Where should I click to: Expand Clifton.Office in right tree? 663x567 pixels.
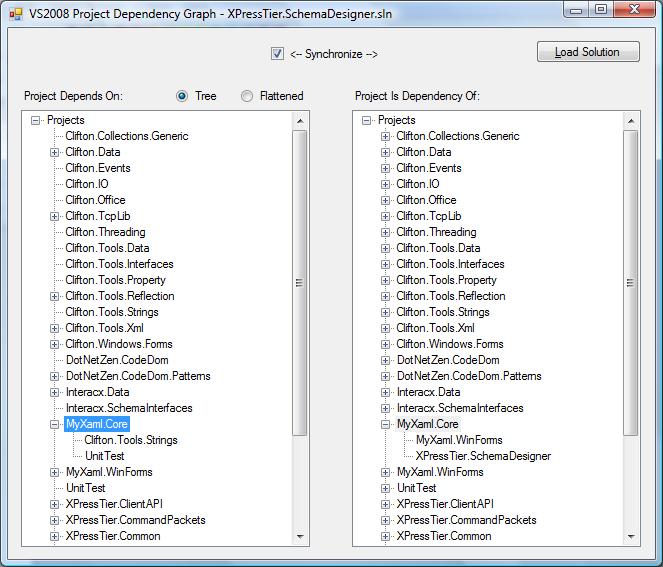(385, 200)
